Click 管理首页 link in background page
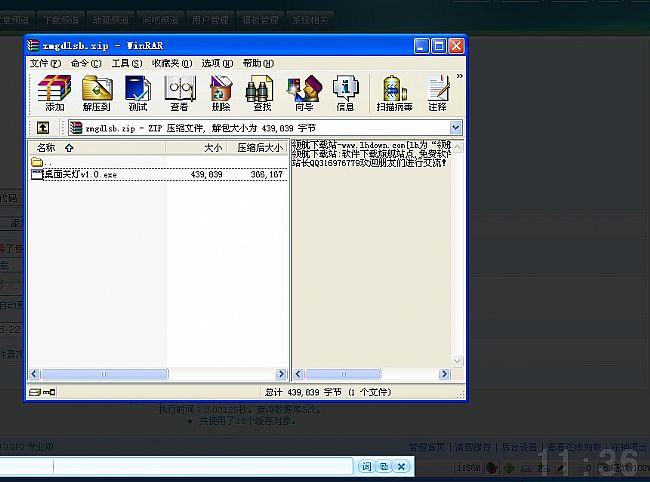 [x=427, y=447]
